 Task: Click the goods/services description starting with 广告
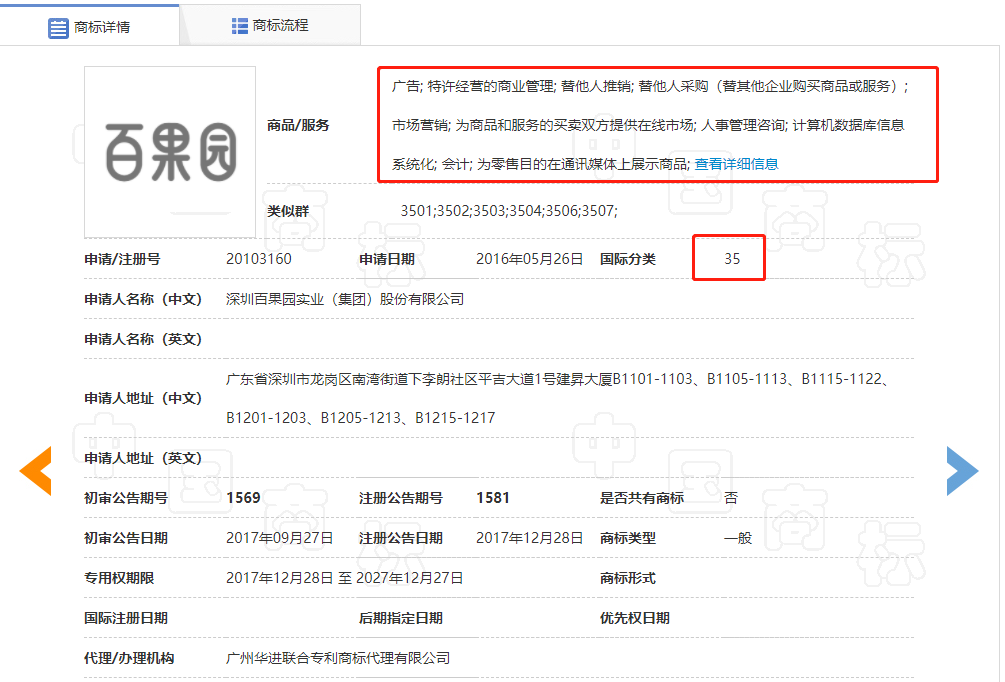click(650, 125)
